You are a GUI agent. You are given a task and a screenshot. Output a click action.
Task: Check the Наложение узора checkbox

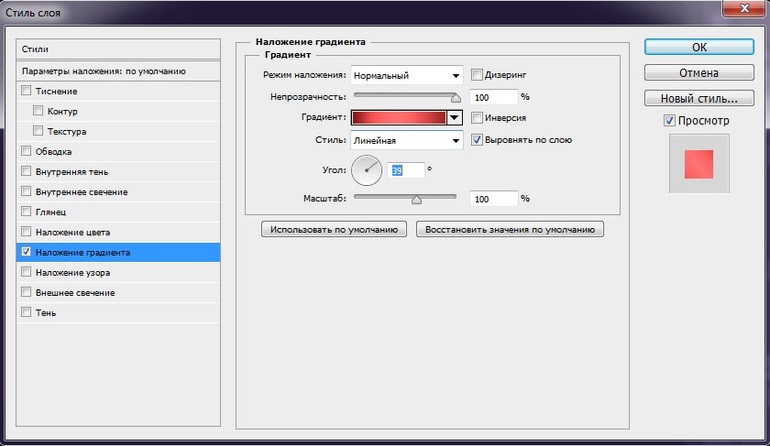pyautogui.click(x=26, y=272)
